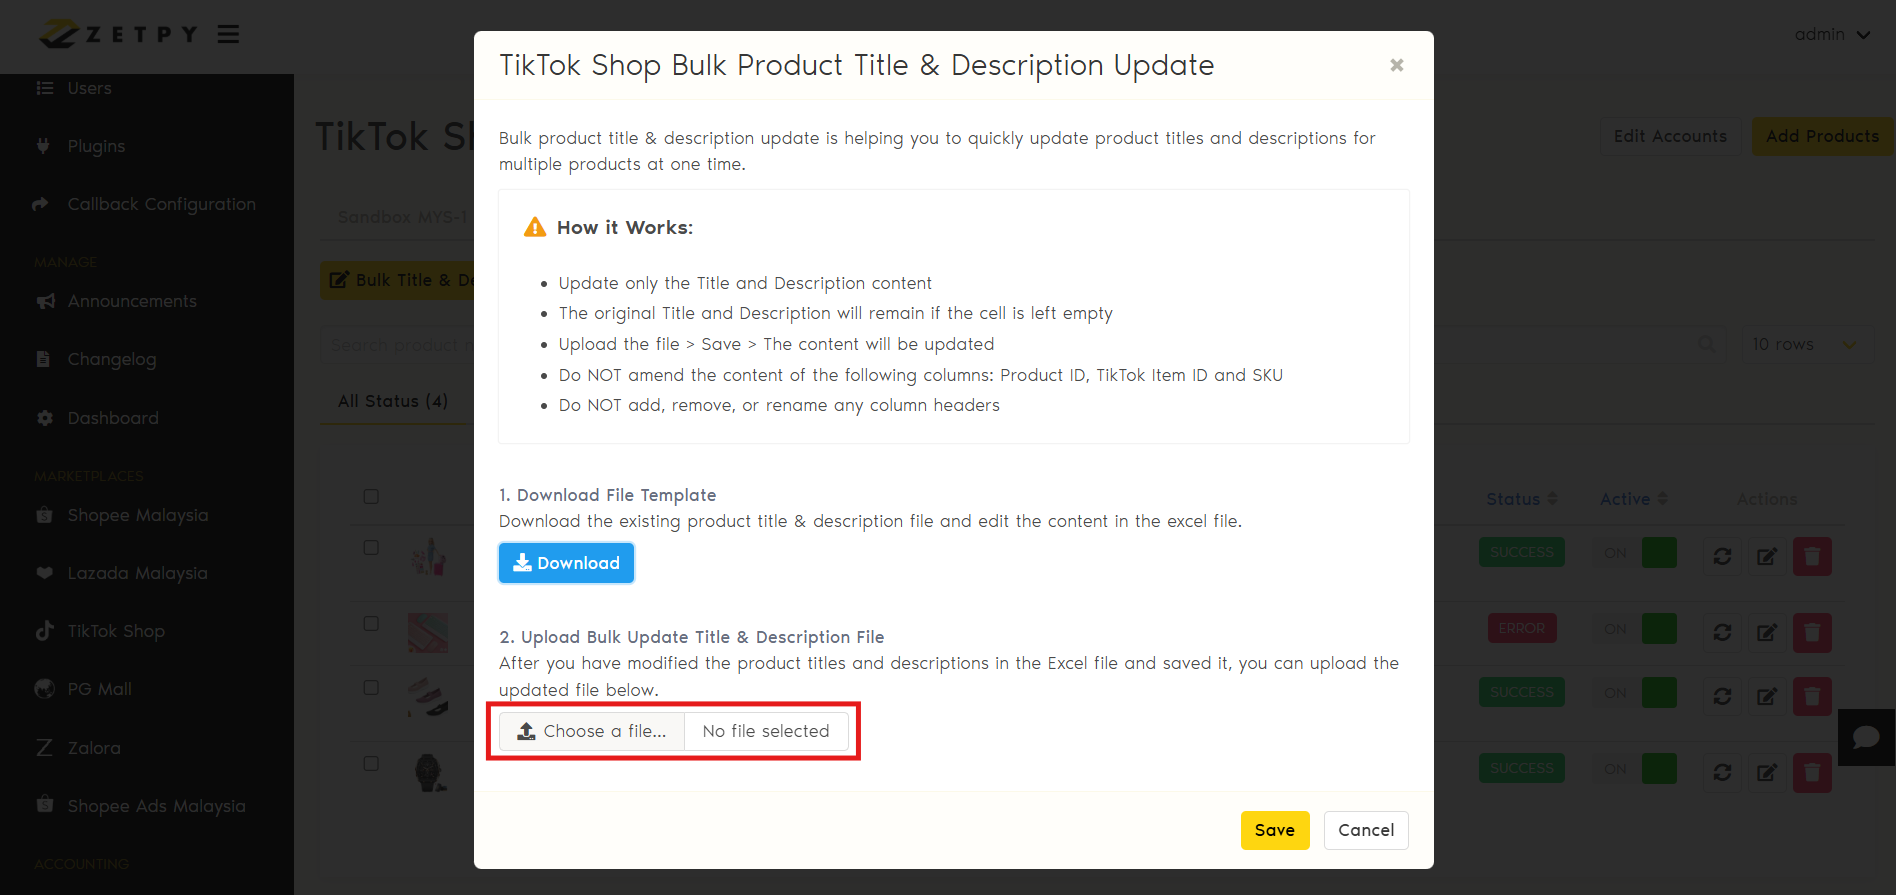The height and width of the screenshot is (895, 1896).
Task: Open the live chat bubble widget
Action: 1866,738
